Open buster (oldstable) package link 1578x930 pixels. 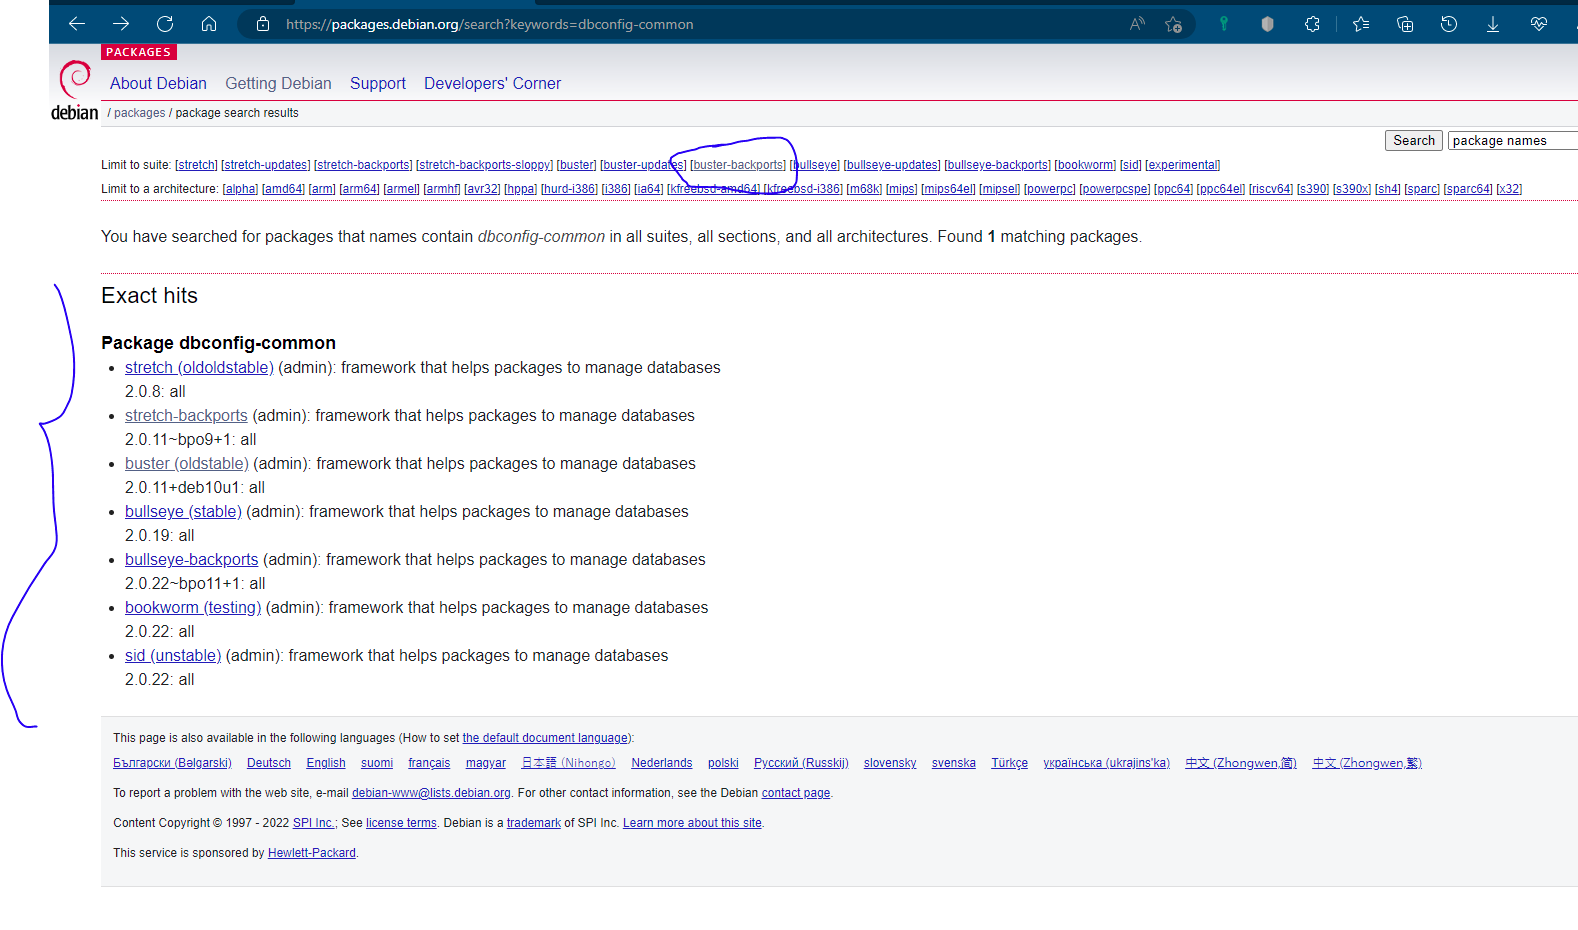(x=187, y=464)
